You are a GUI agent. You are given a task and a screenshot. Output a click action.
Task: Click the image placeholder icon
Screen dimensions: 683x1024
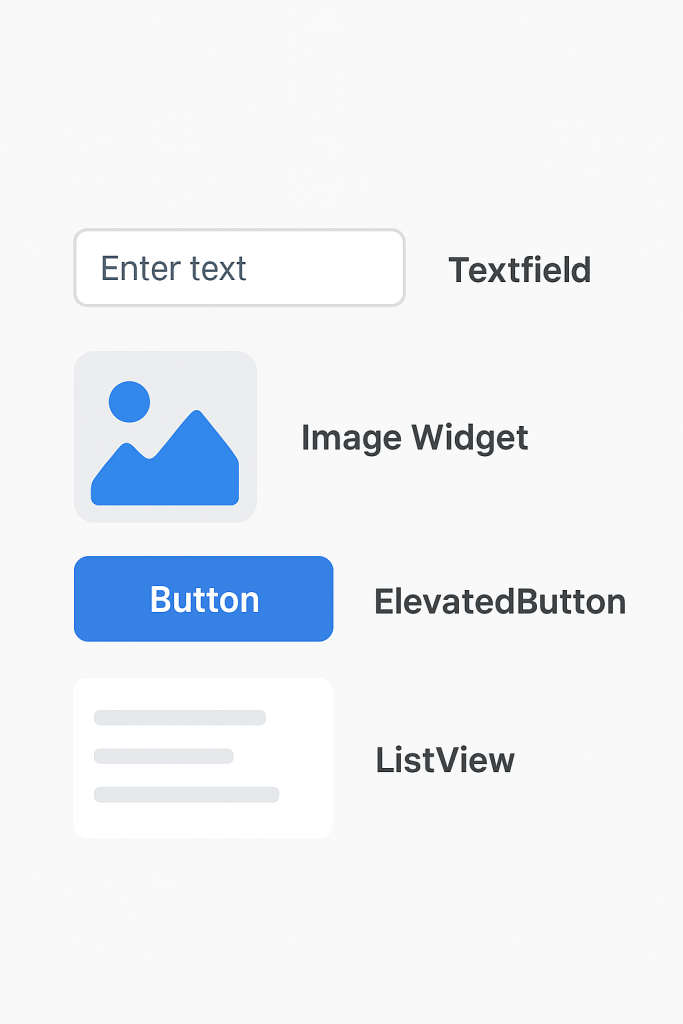click(x=165, y=437)
